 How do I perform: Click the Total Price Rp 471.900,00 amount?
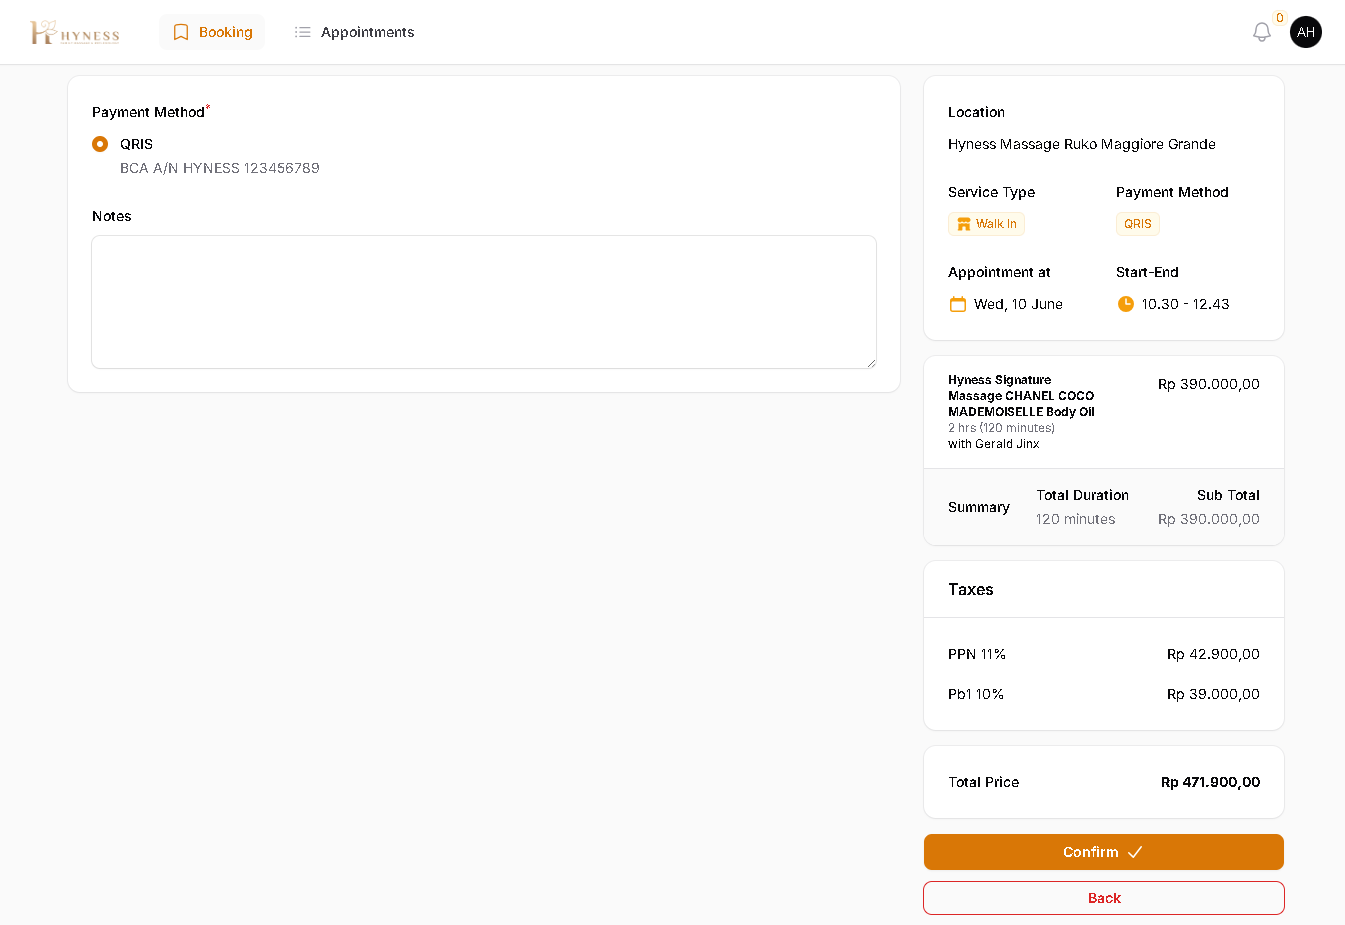pyautogui.click(x=1210, y=782)
